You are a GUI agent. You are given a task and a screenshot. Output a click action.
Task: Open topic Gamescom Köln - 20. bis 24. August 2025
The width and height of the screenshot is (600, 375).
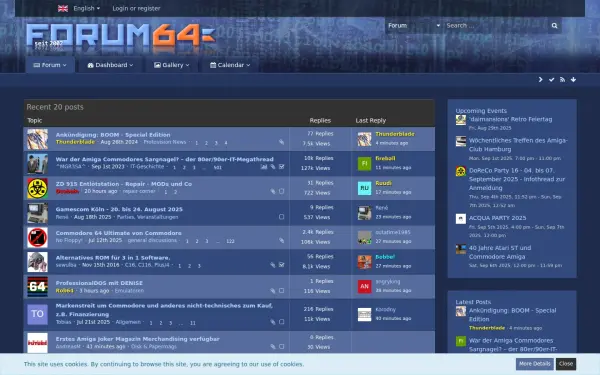point(119,209)
